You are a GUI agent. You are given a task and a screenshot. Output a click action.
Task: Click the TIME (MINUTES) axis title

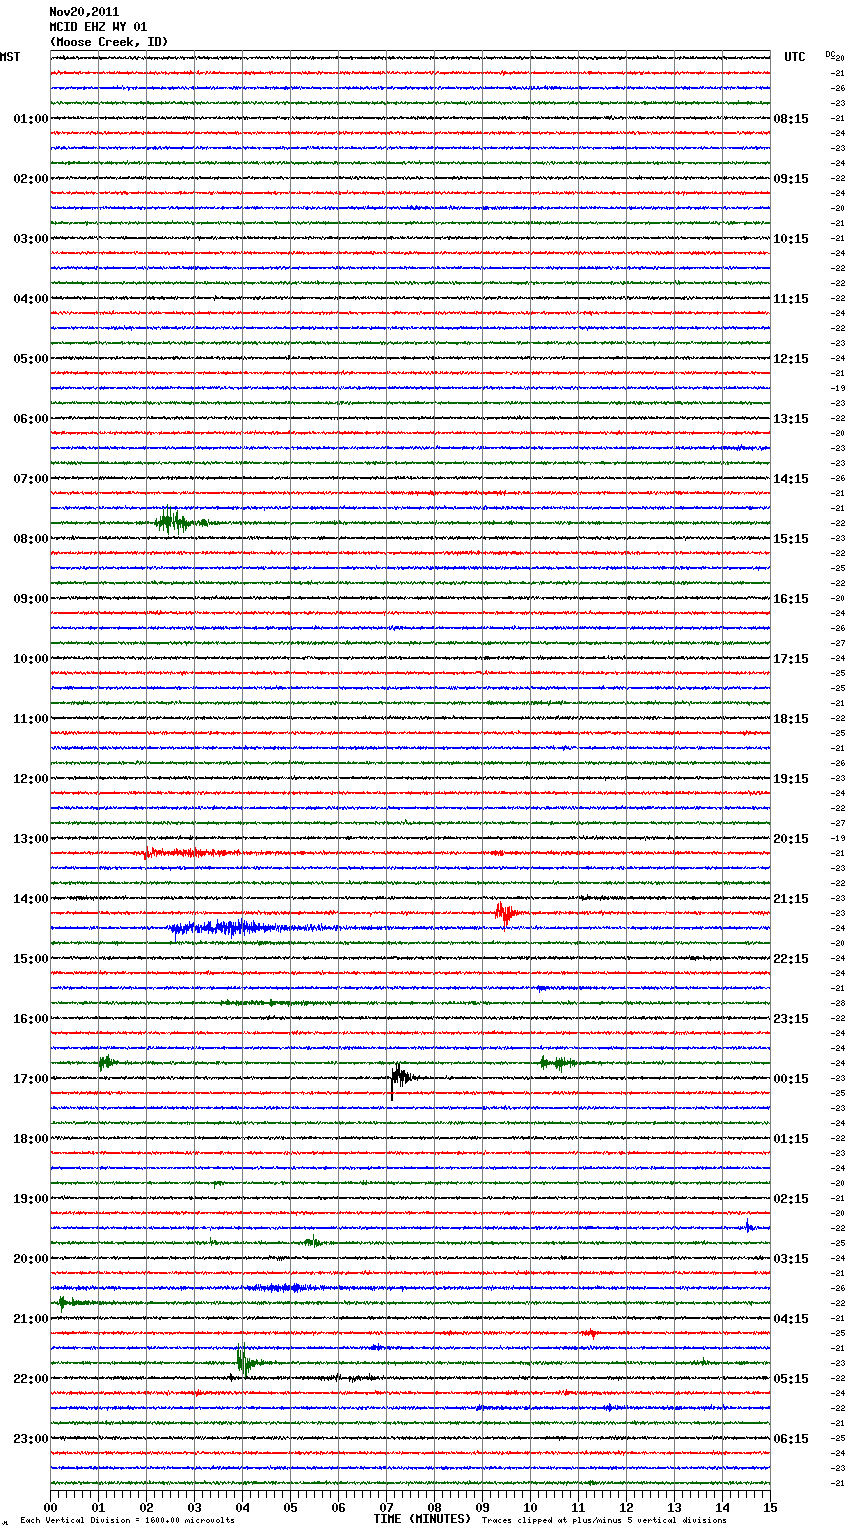[x=422, y=1519]
